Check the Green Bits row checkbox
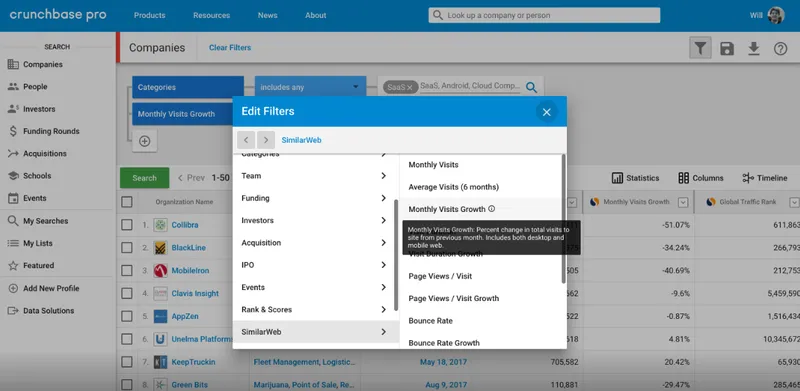This screenshot has height=391, width=800. (127, 385)
